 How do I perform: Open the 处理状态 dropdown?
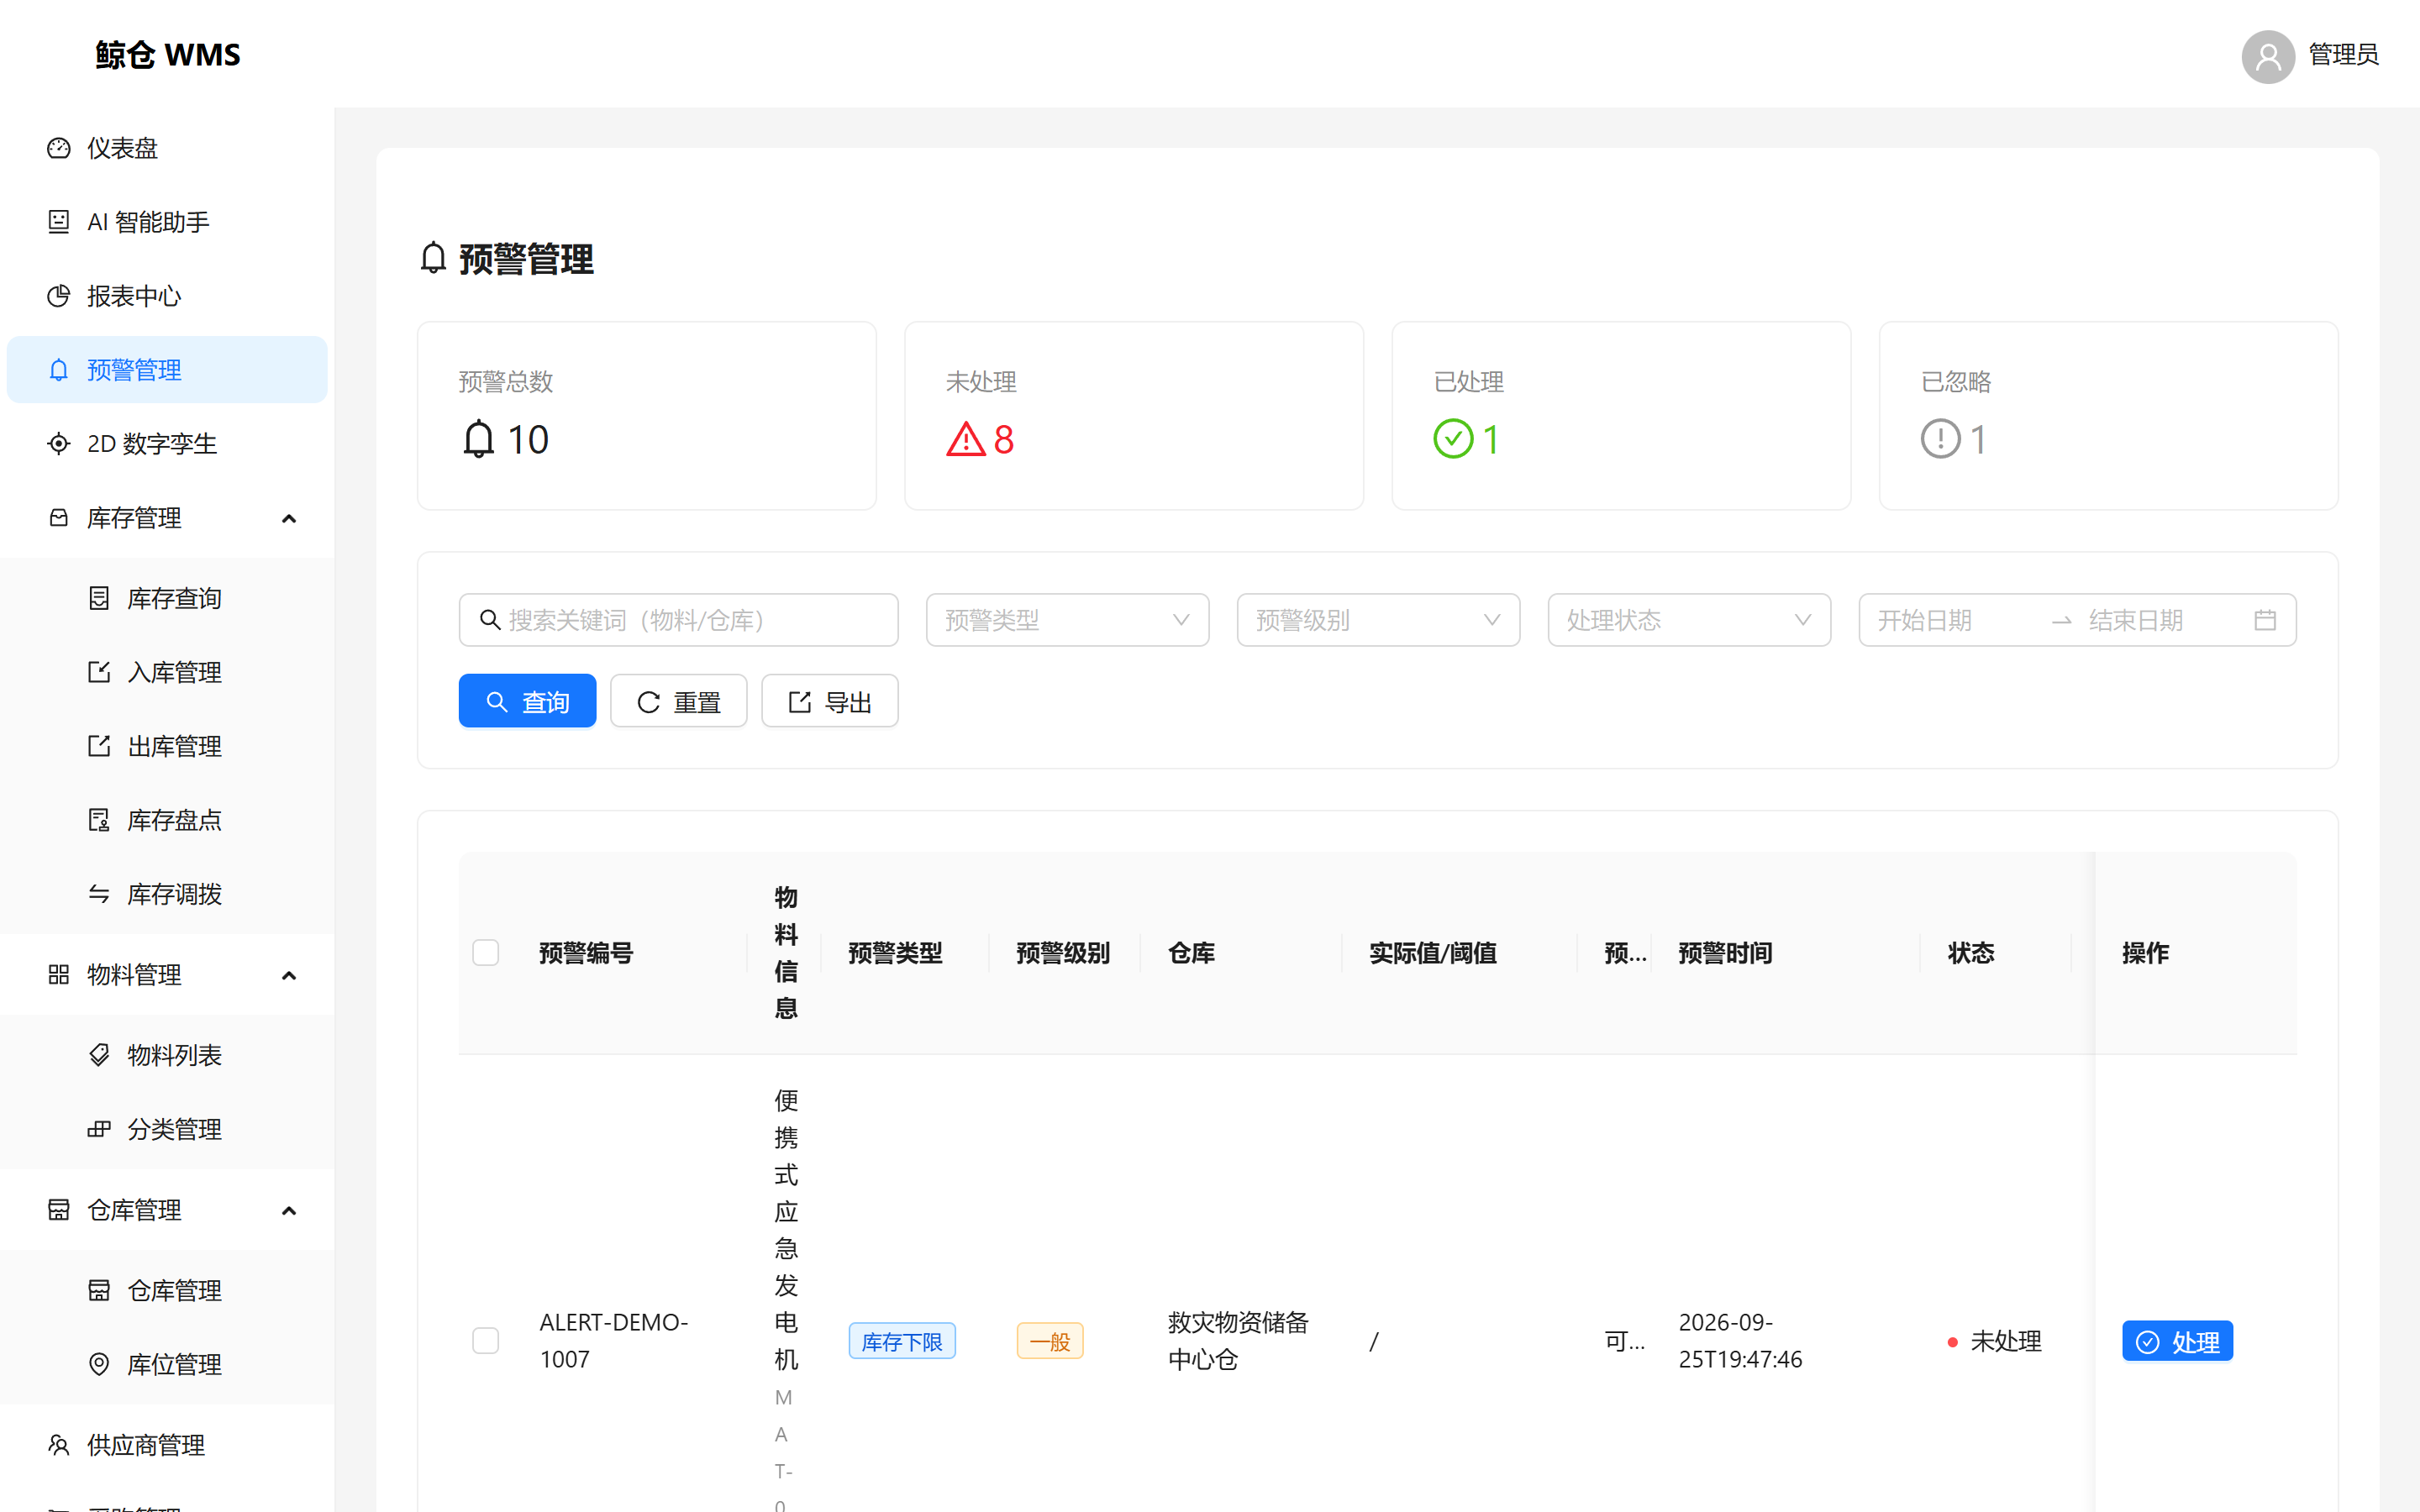pyautogui.click(x=1689, y=620)
